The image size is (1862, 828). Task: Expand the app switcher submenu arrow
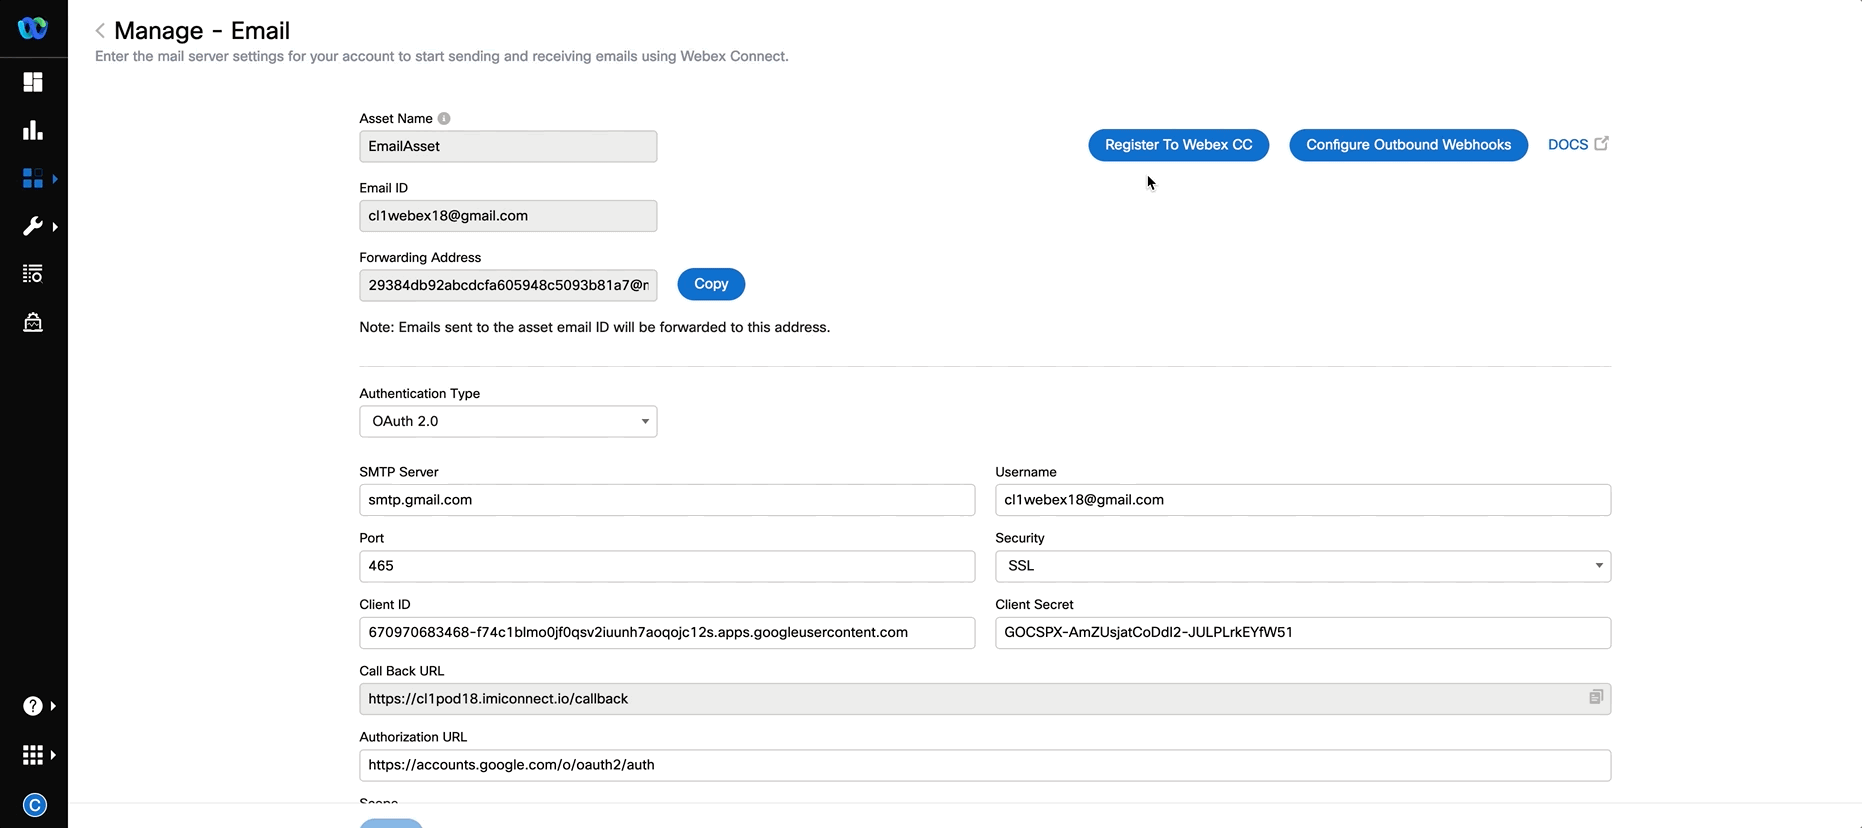click(x=54, y=755)
